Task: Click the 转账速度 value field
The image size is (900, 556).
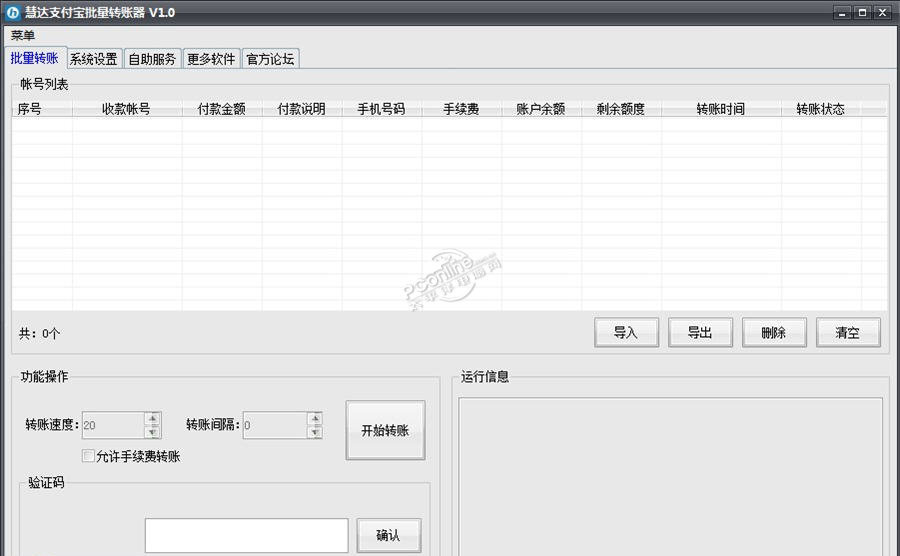Action: tap(114, 425)
